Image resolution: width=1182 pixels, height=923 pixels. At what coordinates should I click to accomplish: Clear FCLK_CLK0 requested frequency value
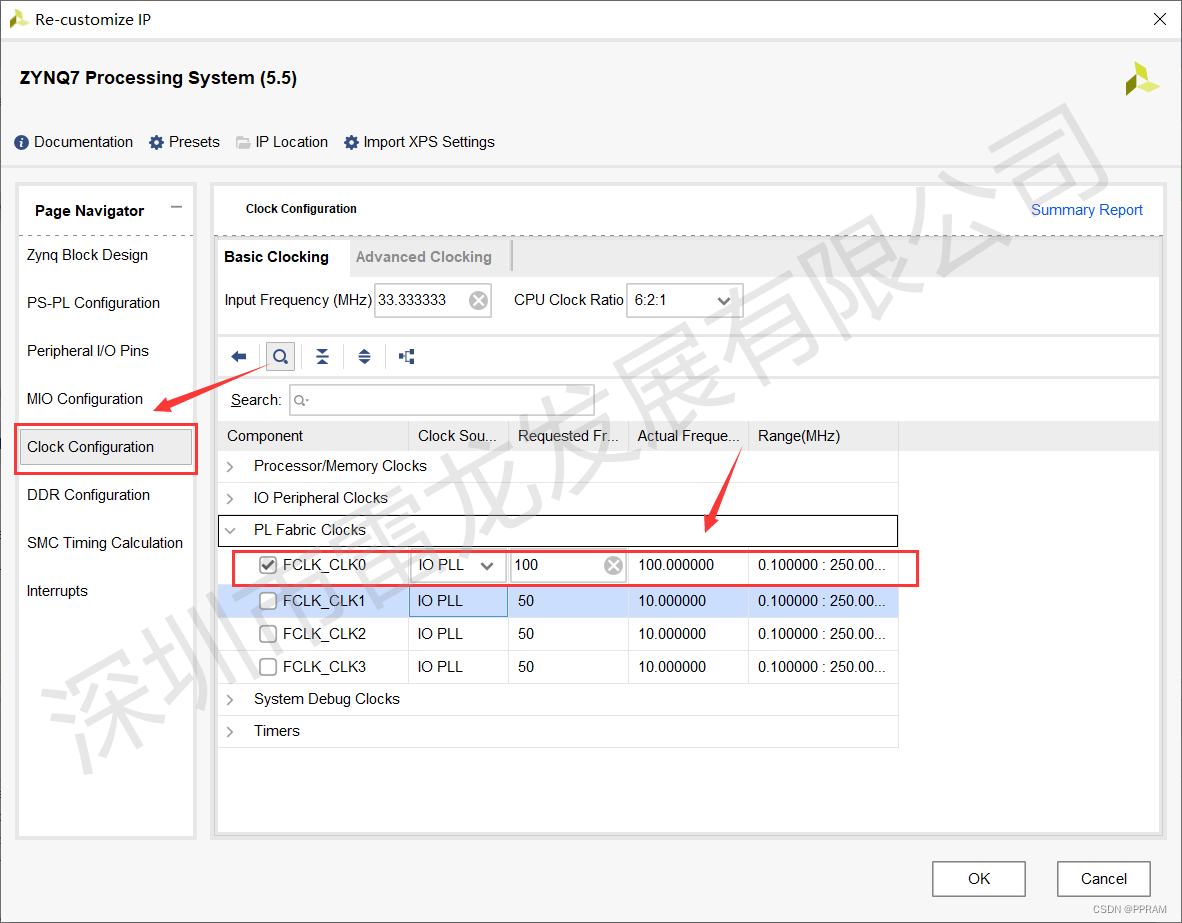[613, 566]
